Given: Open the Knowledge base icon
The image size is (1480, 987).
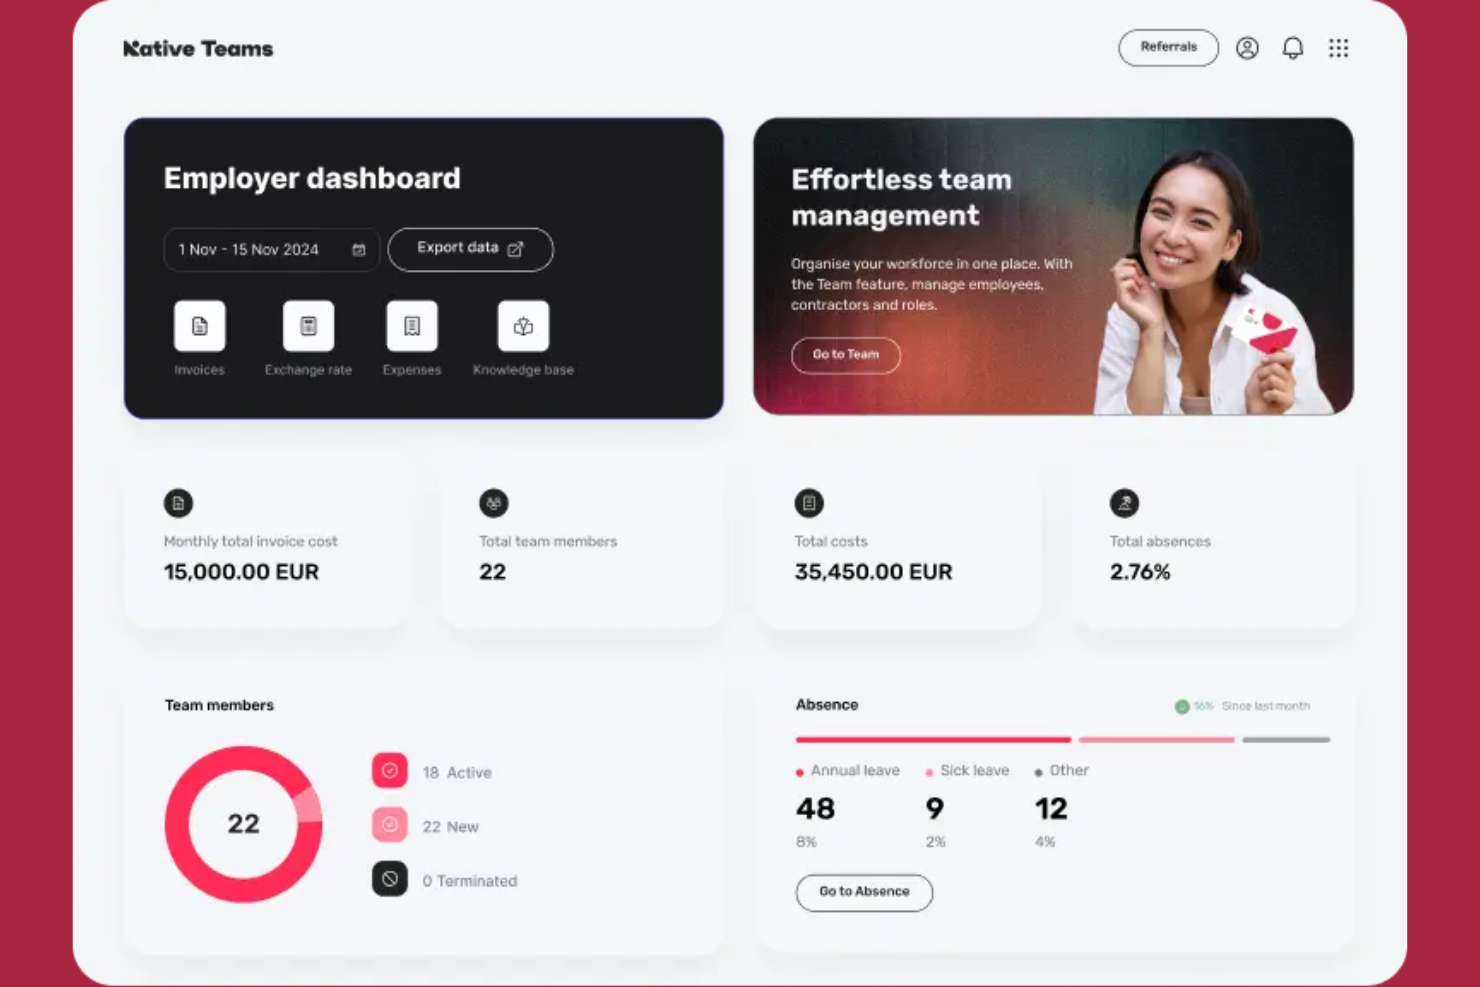Looking at the screenshot, I should [523, 326].
